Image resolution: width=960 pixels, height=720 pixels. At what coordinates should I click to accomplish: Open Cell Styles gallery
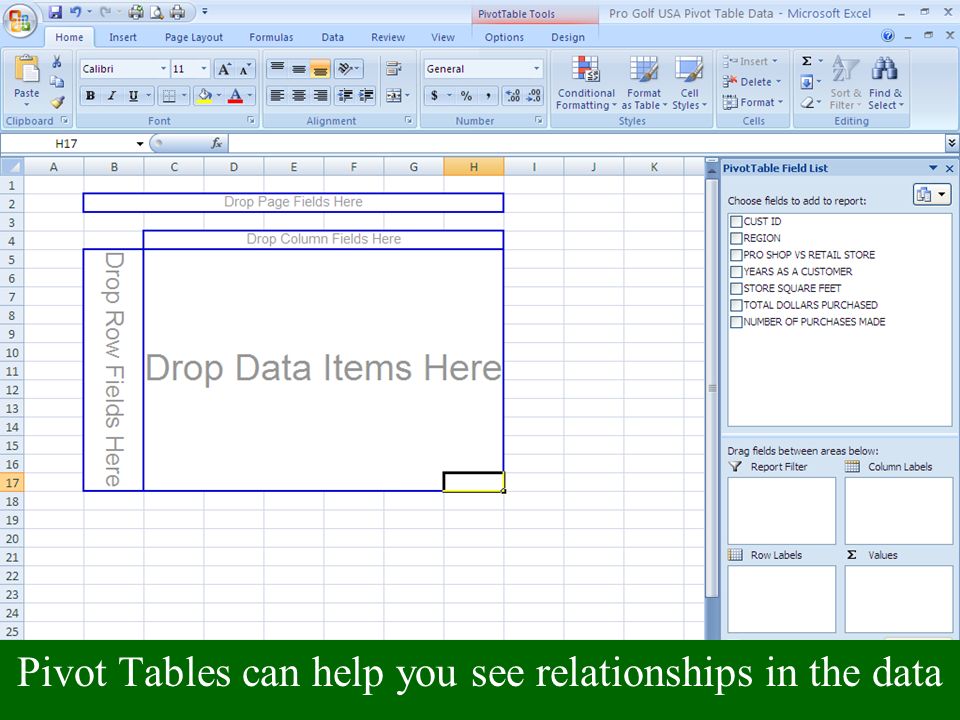pyautogui.click(x=689, y=83)
